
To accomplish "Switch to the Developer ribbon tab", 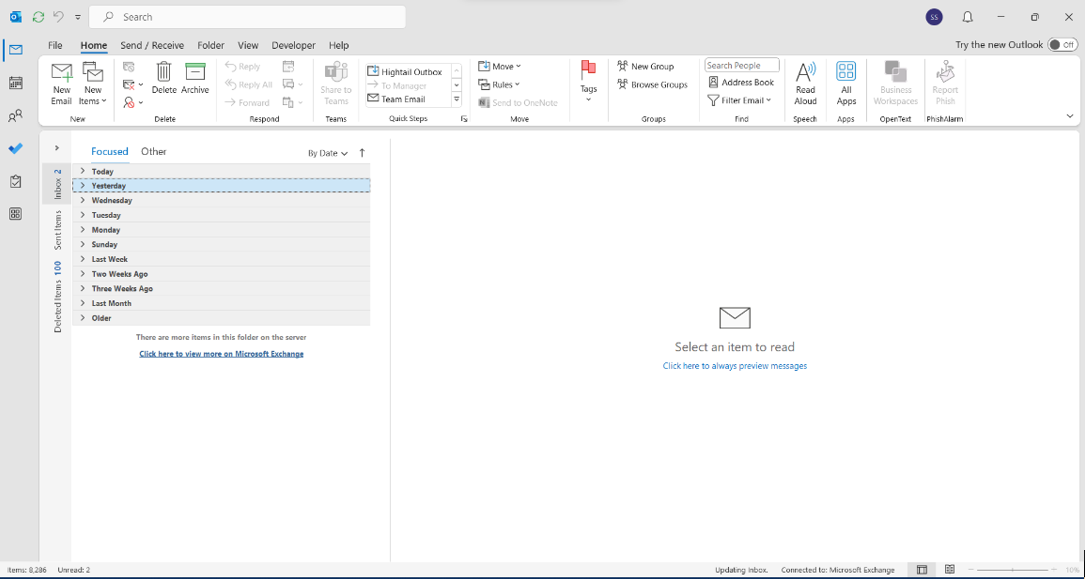I will coord(293,45).
